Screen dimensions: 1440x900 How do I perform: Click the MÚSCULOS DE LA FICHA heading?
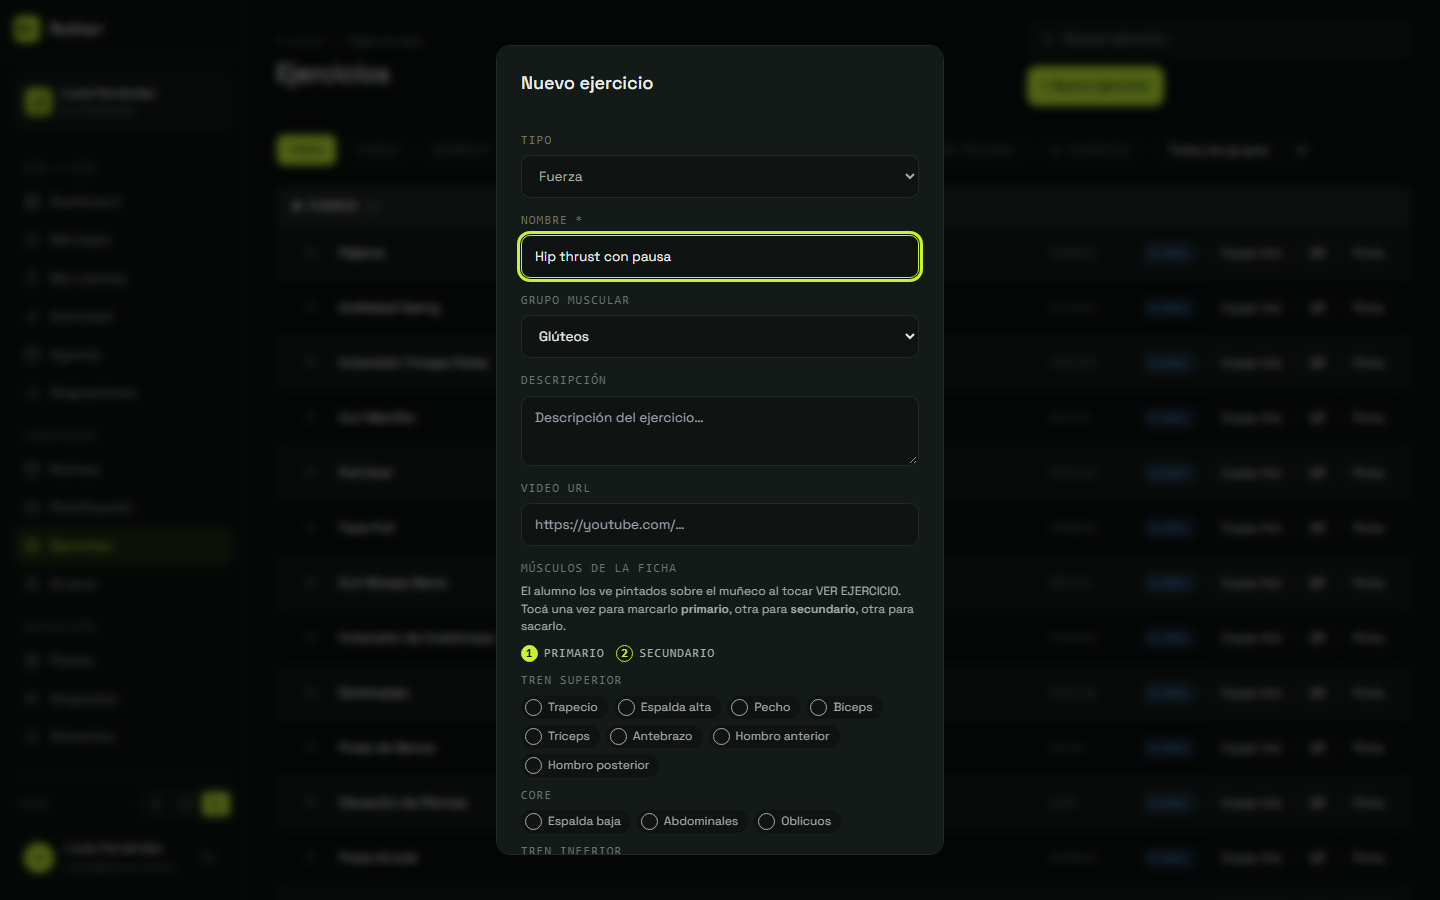[599, 568]
